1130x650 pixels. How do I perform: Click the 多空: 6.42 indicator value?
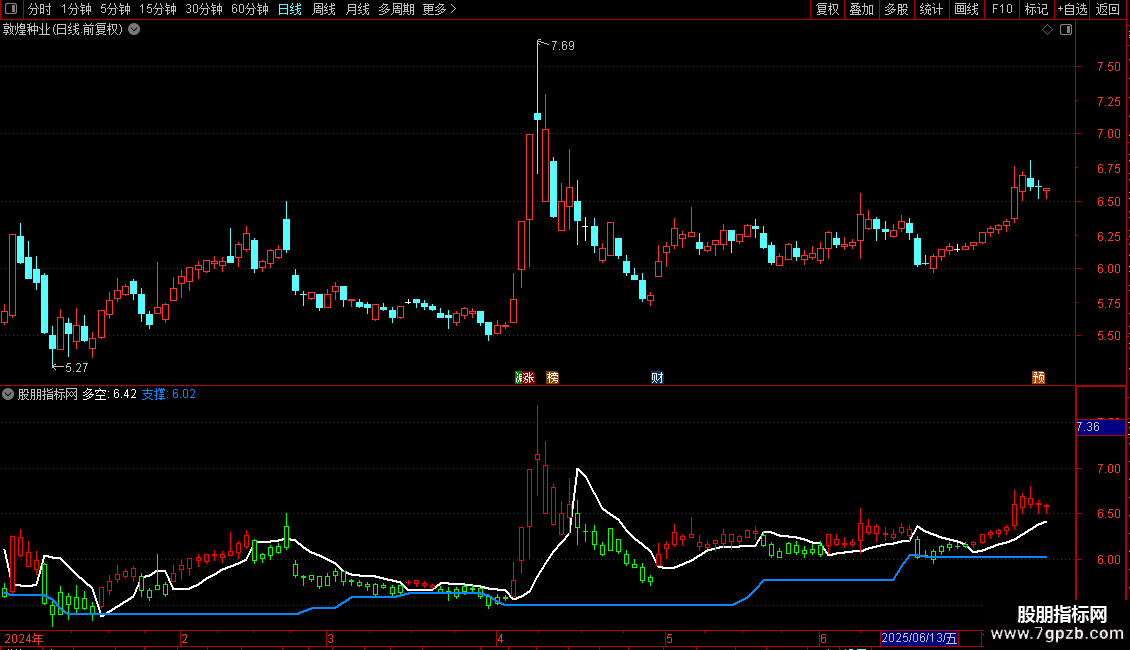coord(110,394)
